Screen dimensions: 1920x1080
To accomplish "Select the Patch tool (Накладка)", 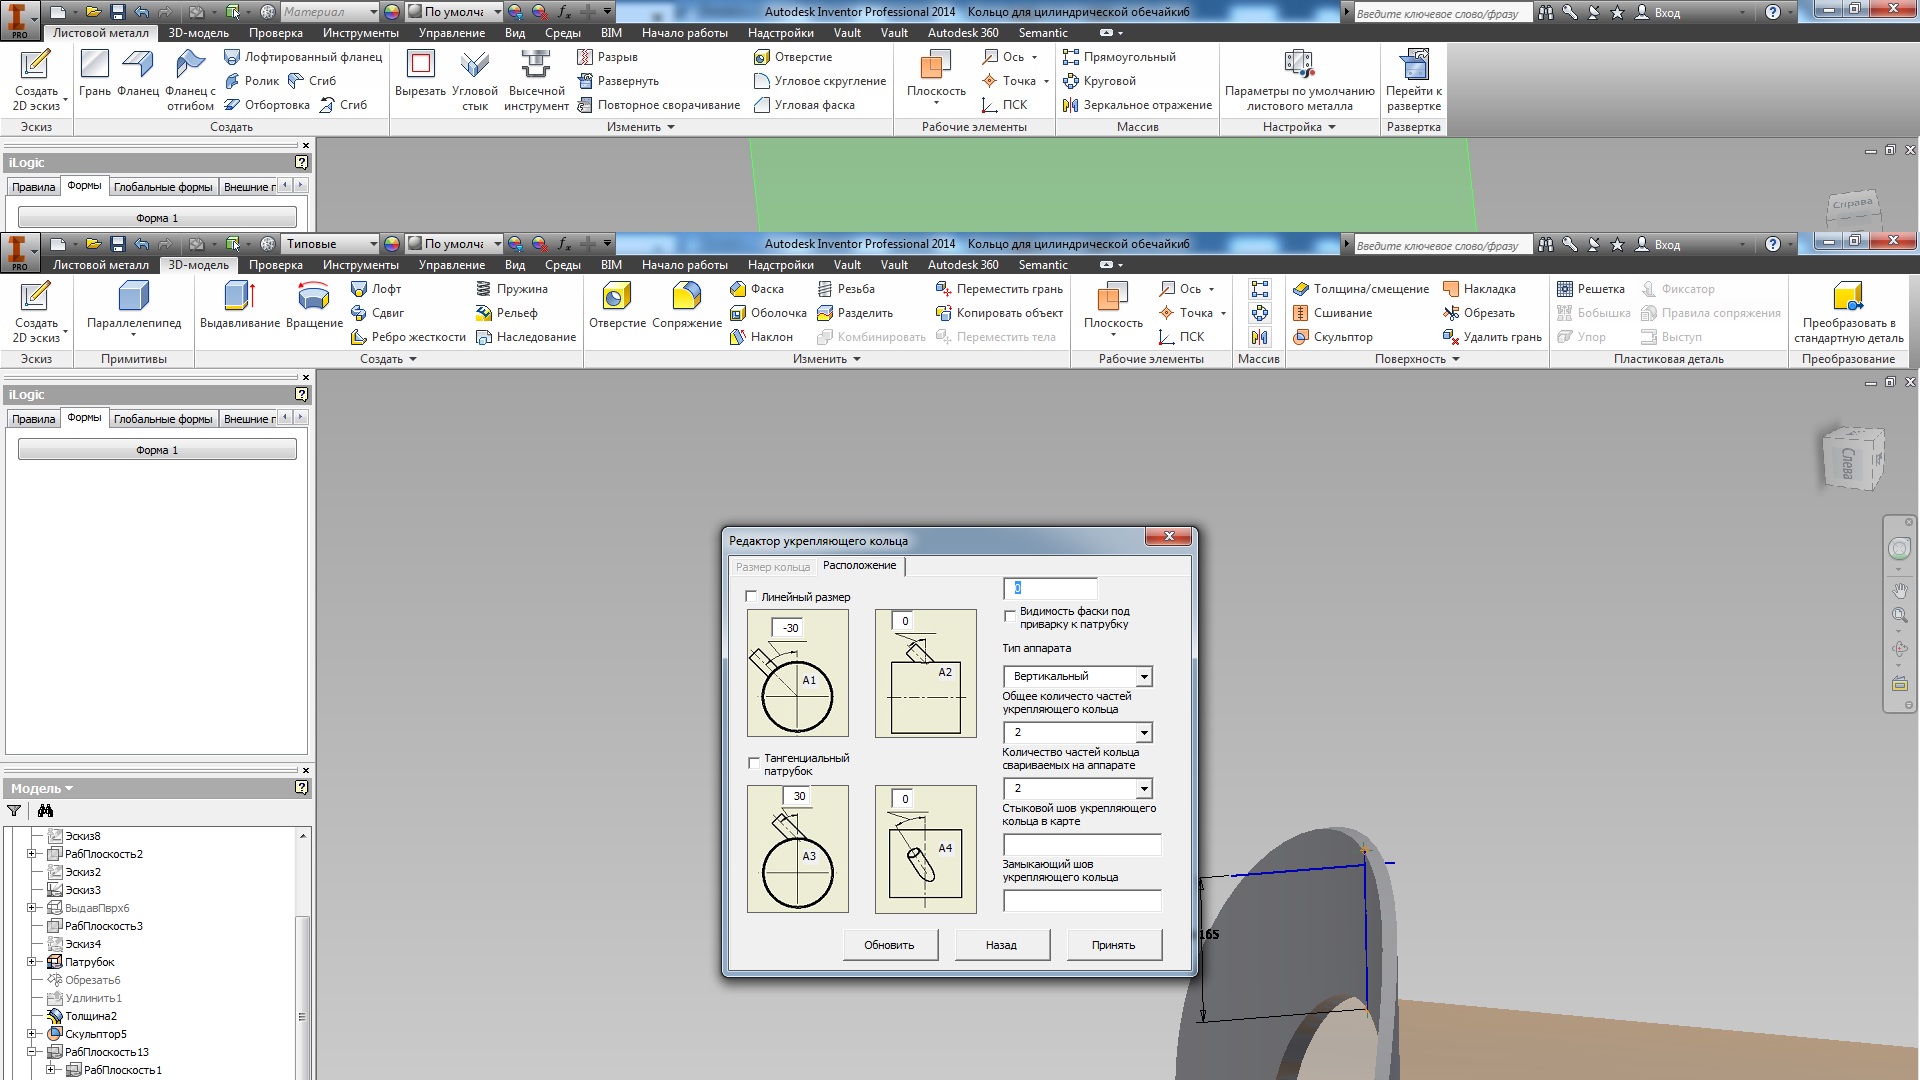I will pyautogui.click(x=1479, y=289).
